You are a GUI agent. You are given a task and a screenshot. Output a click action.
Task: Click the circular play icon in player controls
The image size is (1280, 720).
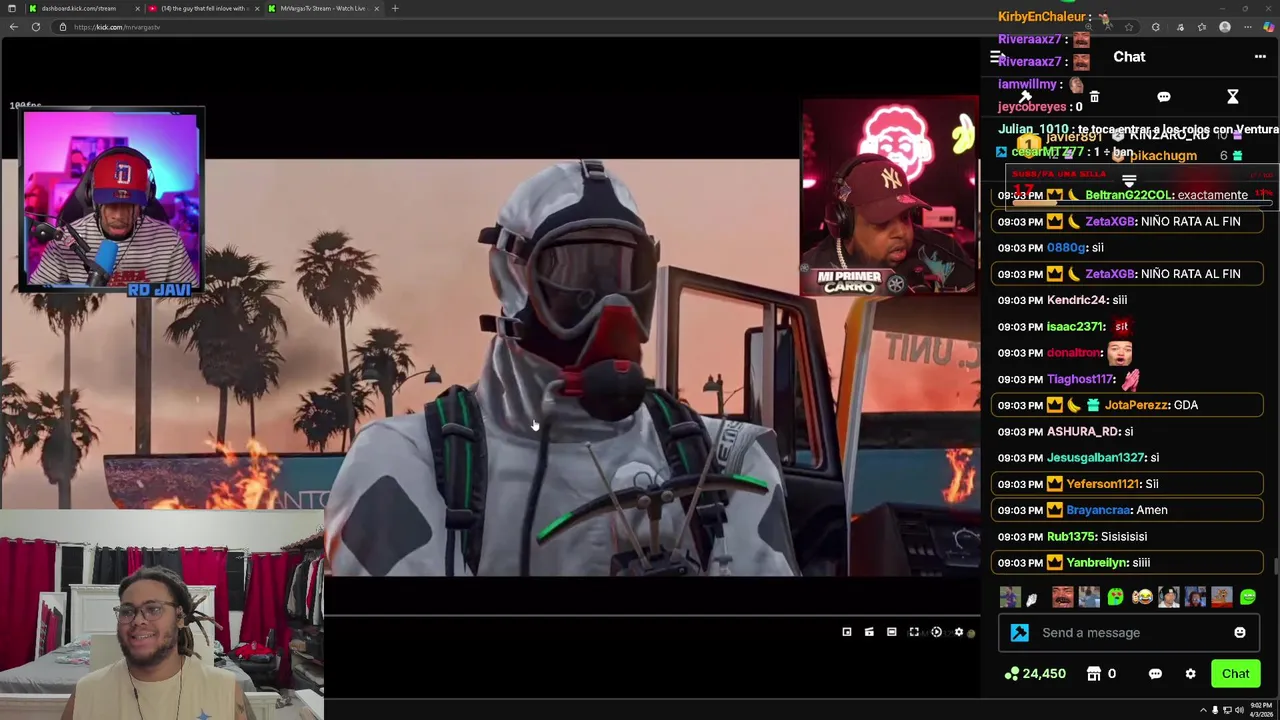pos(936,632)
